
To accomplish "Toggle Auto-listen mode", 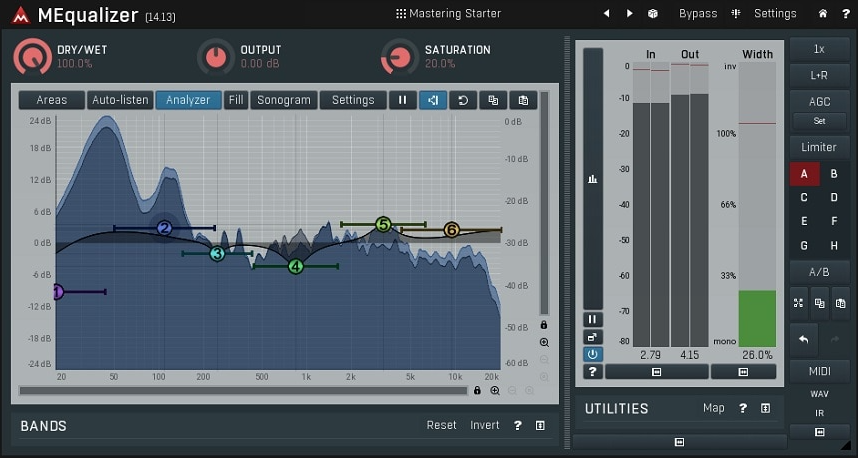I will coord(120,100).
